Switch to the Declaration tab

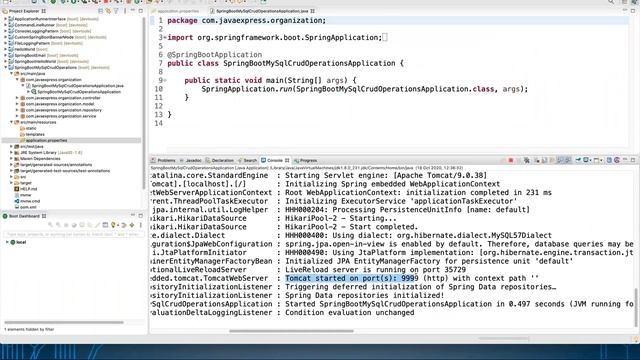(220, 160)
